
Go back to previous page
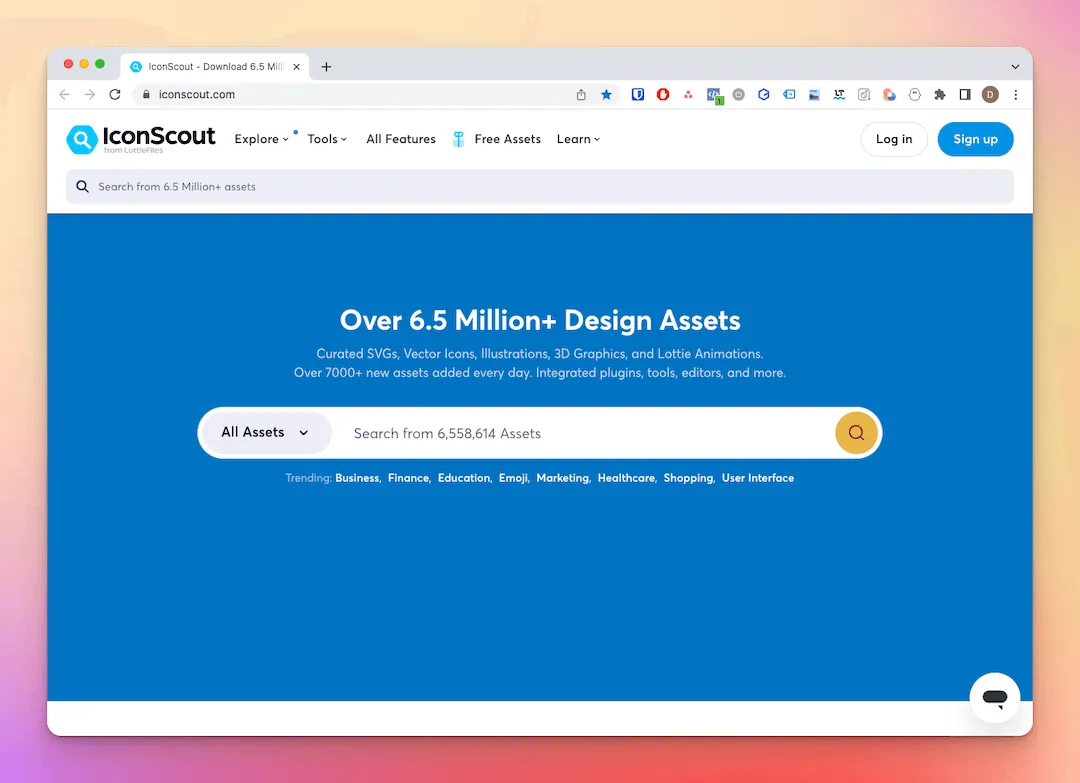[x=65, y=94]
